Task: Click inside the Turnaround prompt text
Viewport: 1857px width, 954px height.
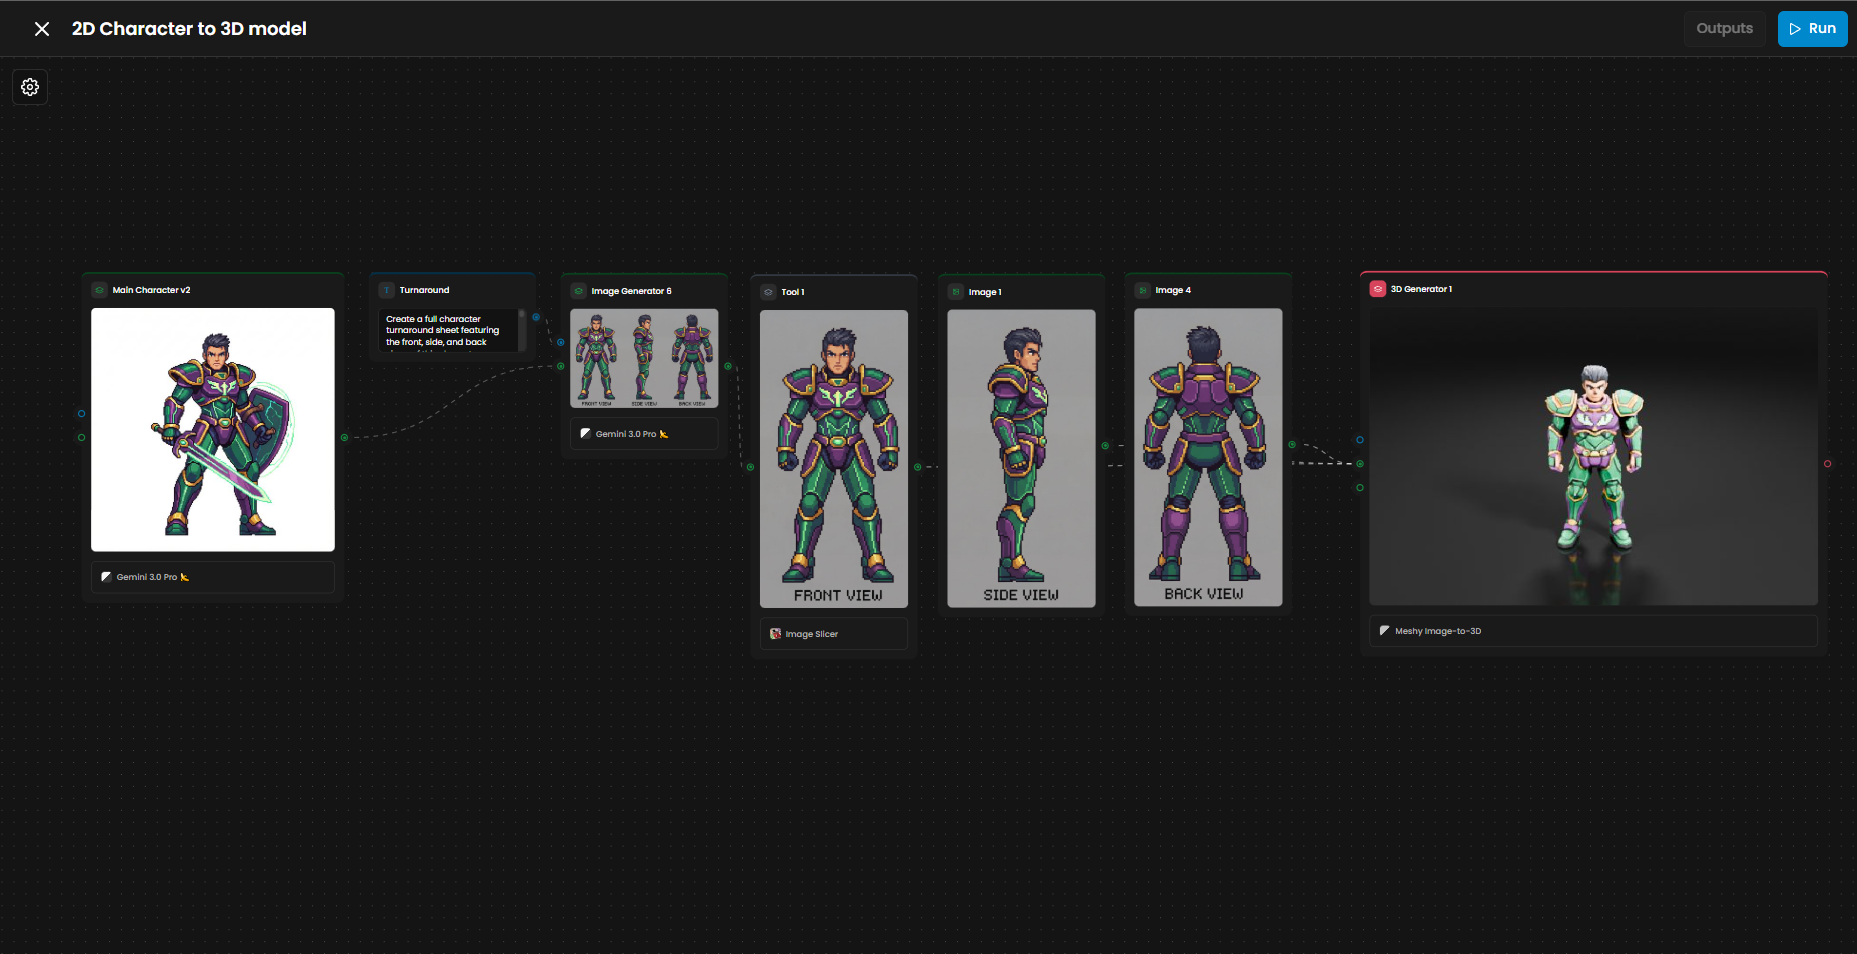Action: coord(445,330)
